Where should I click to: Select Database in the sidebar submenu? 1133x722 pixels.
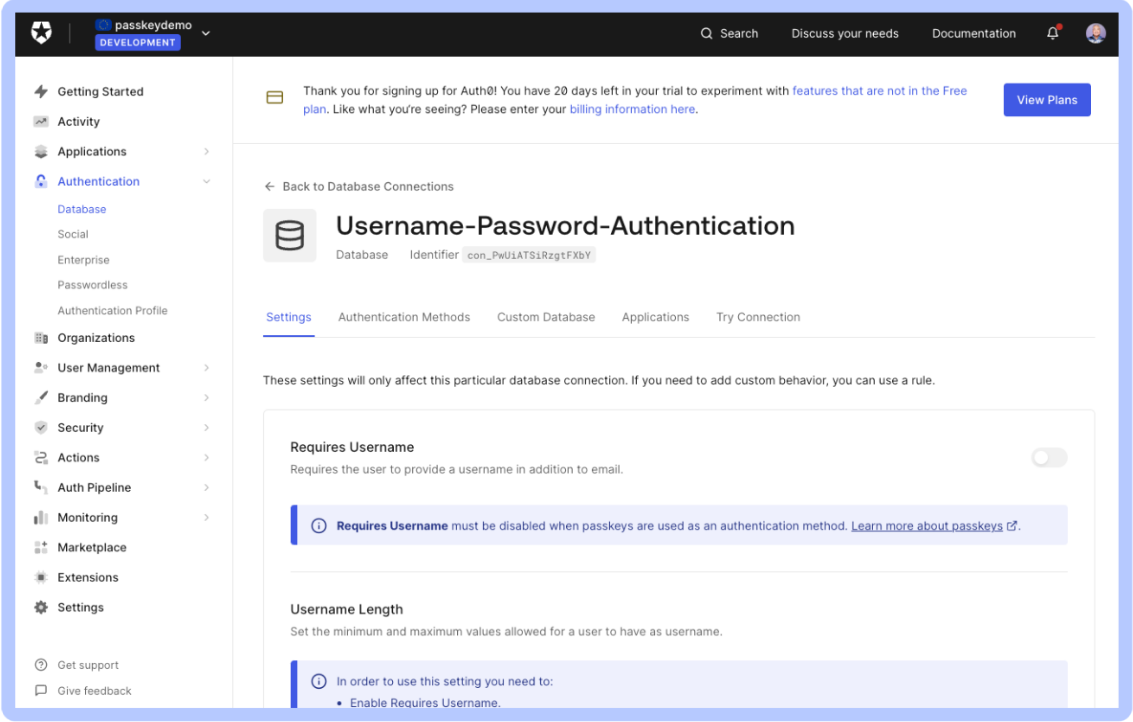(x=82, y=209)
